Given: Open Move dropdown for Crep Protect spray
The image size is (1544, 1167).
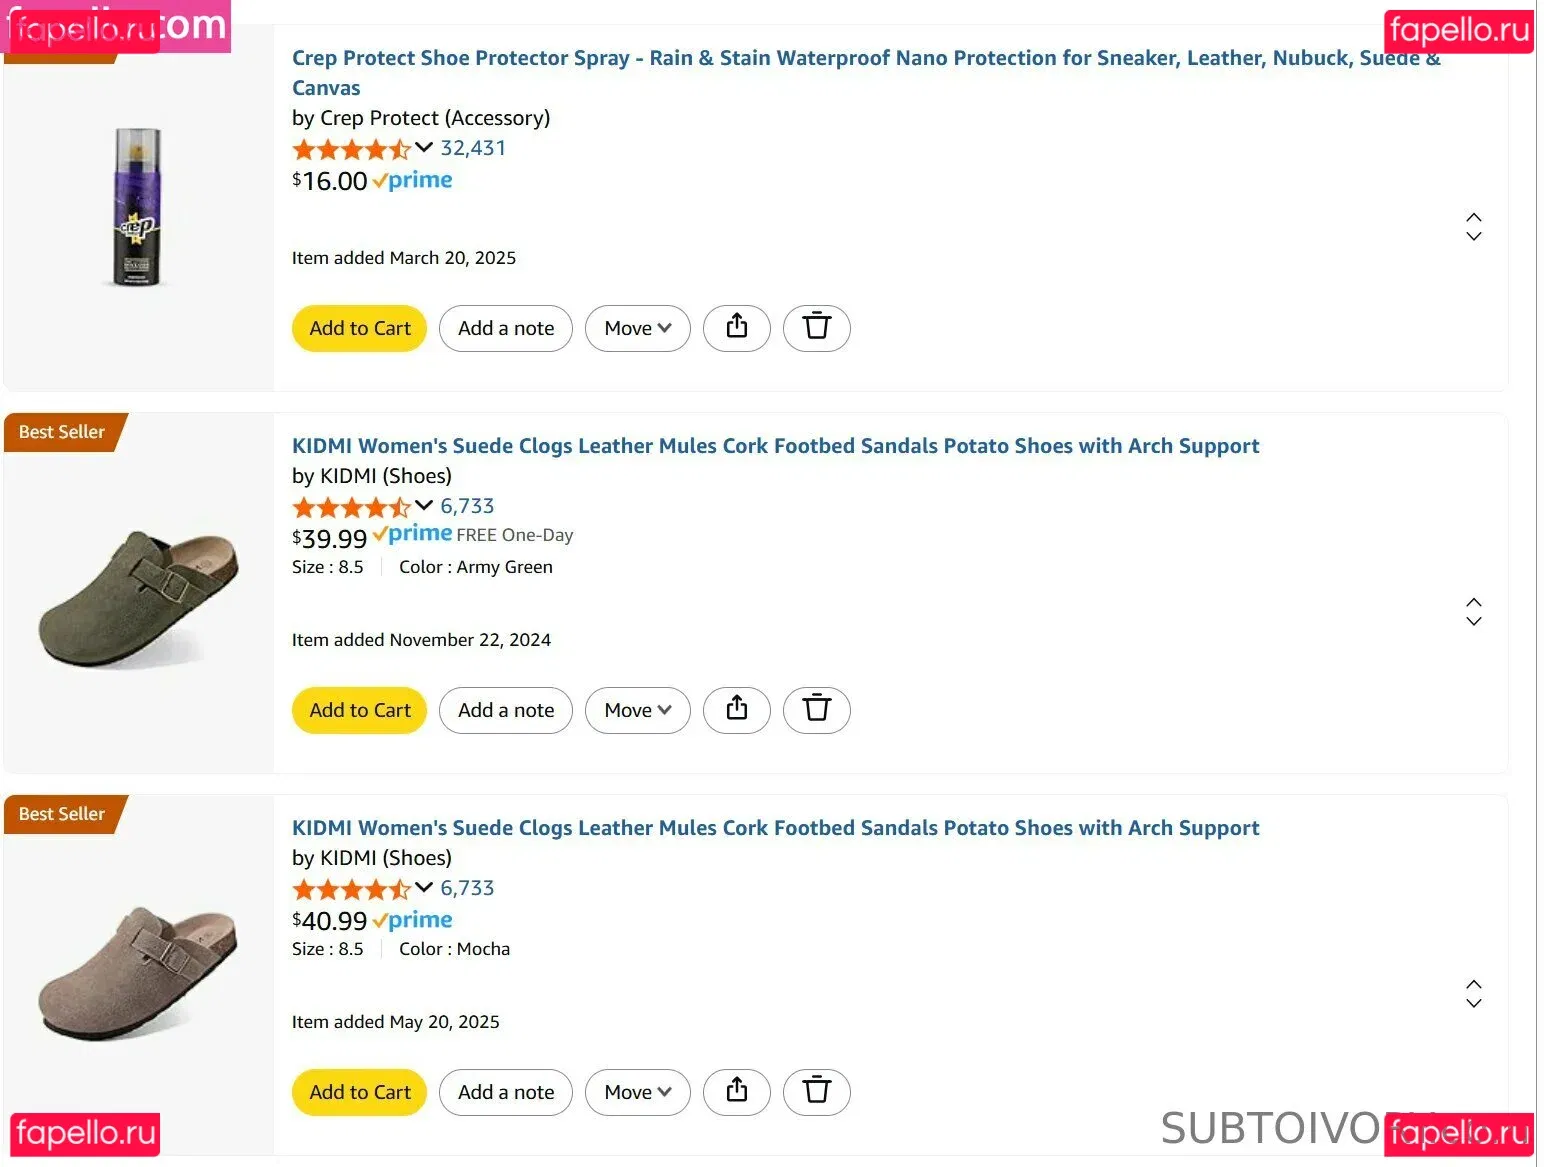Looking at the screenshot, I should [x=637, y=328].
